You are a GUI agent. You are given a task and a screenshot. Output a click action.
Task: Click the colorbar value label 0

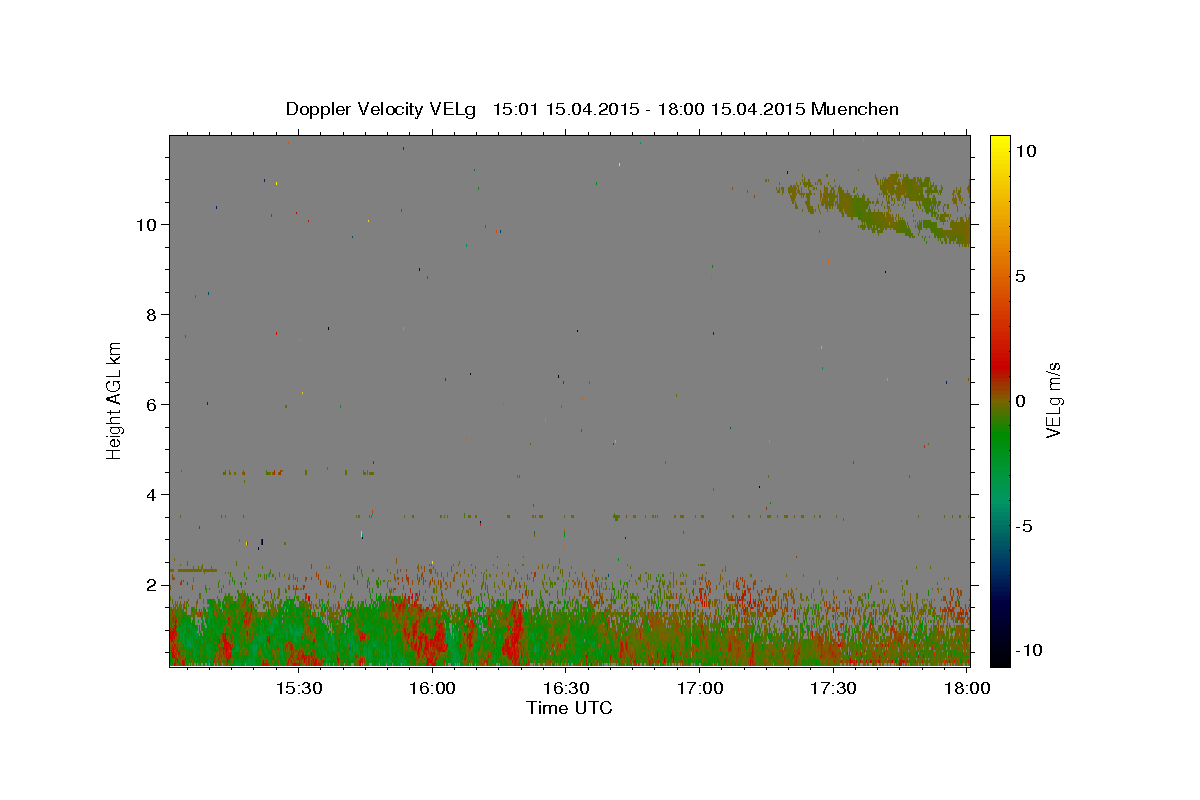pos(1020,401)
